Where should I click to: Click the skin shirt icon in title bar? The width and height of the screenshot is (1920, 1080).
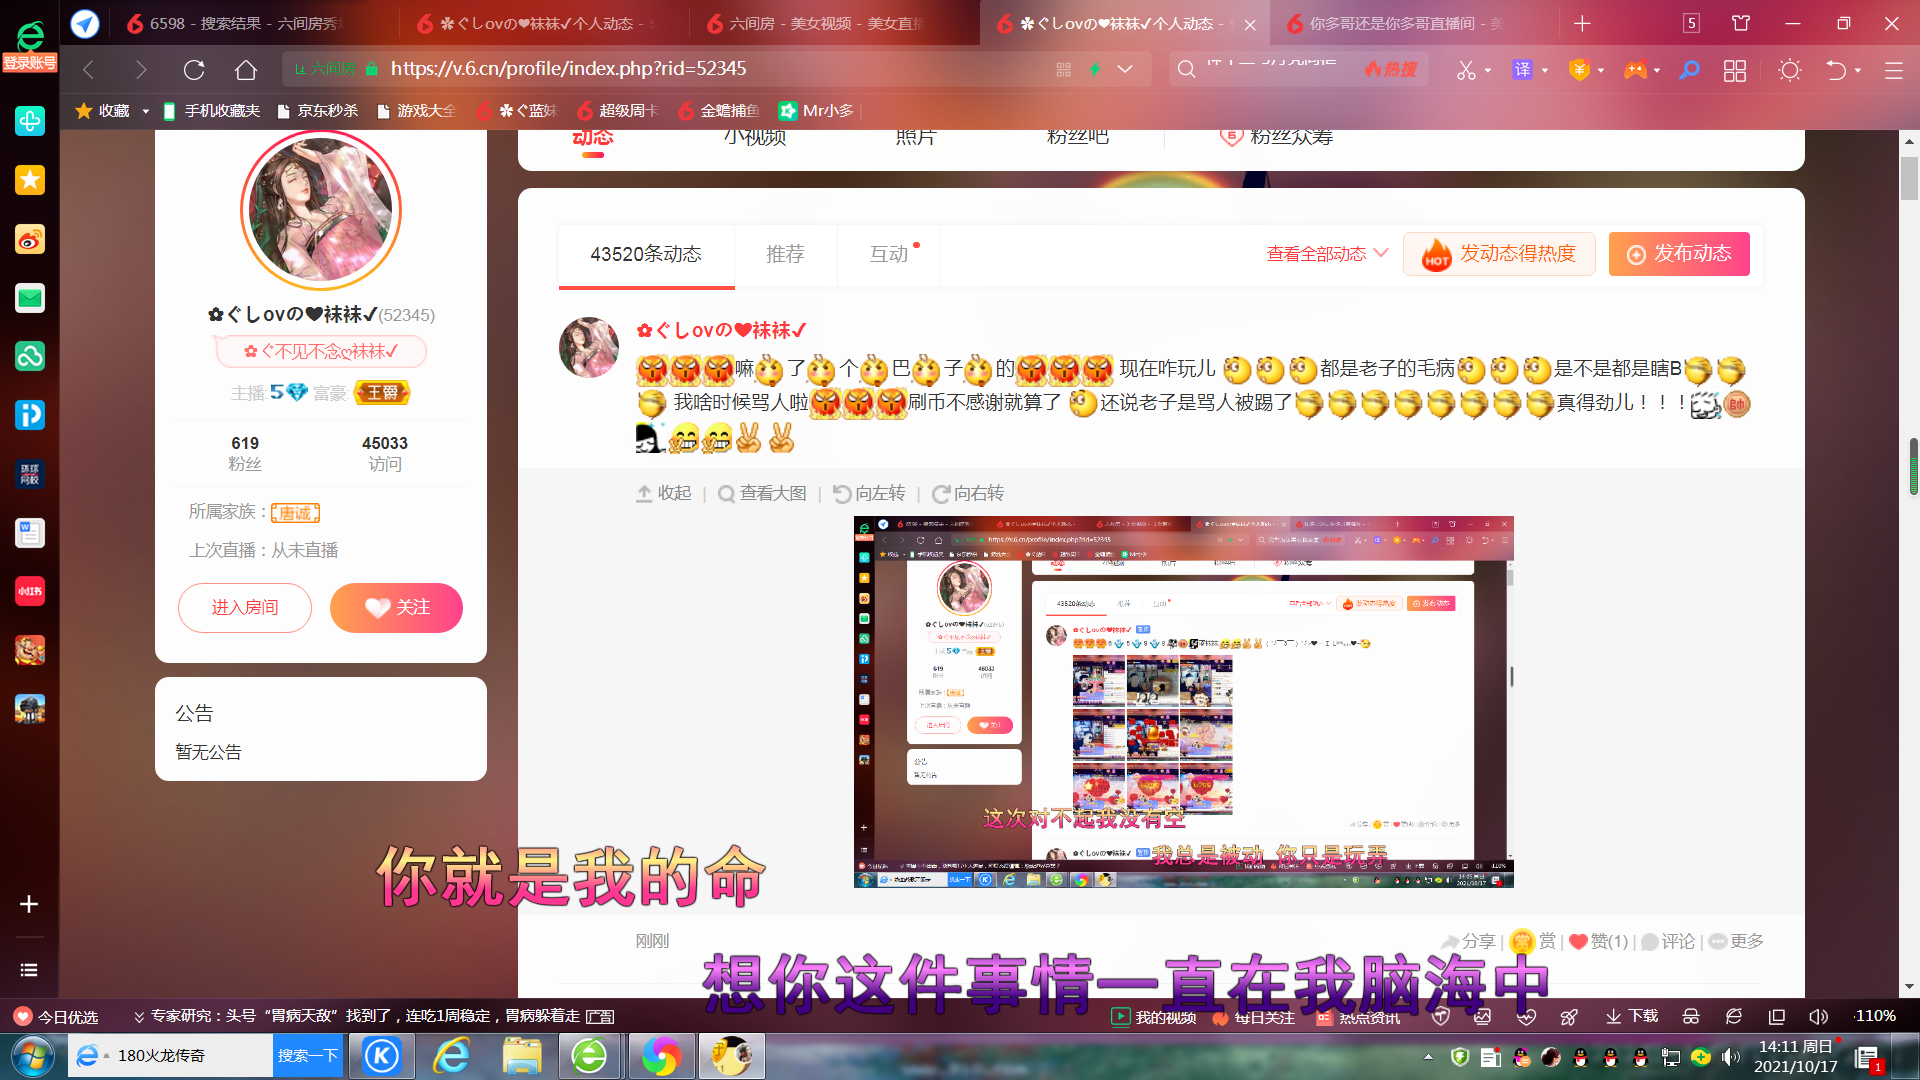[x=1741, y=23]
